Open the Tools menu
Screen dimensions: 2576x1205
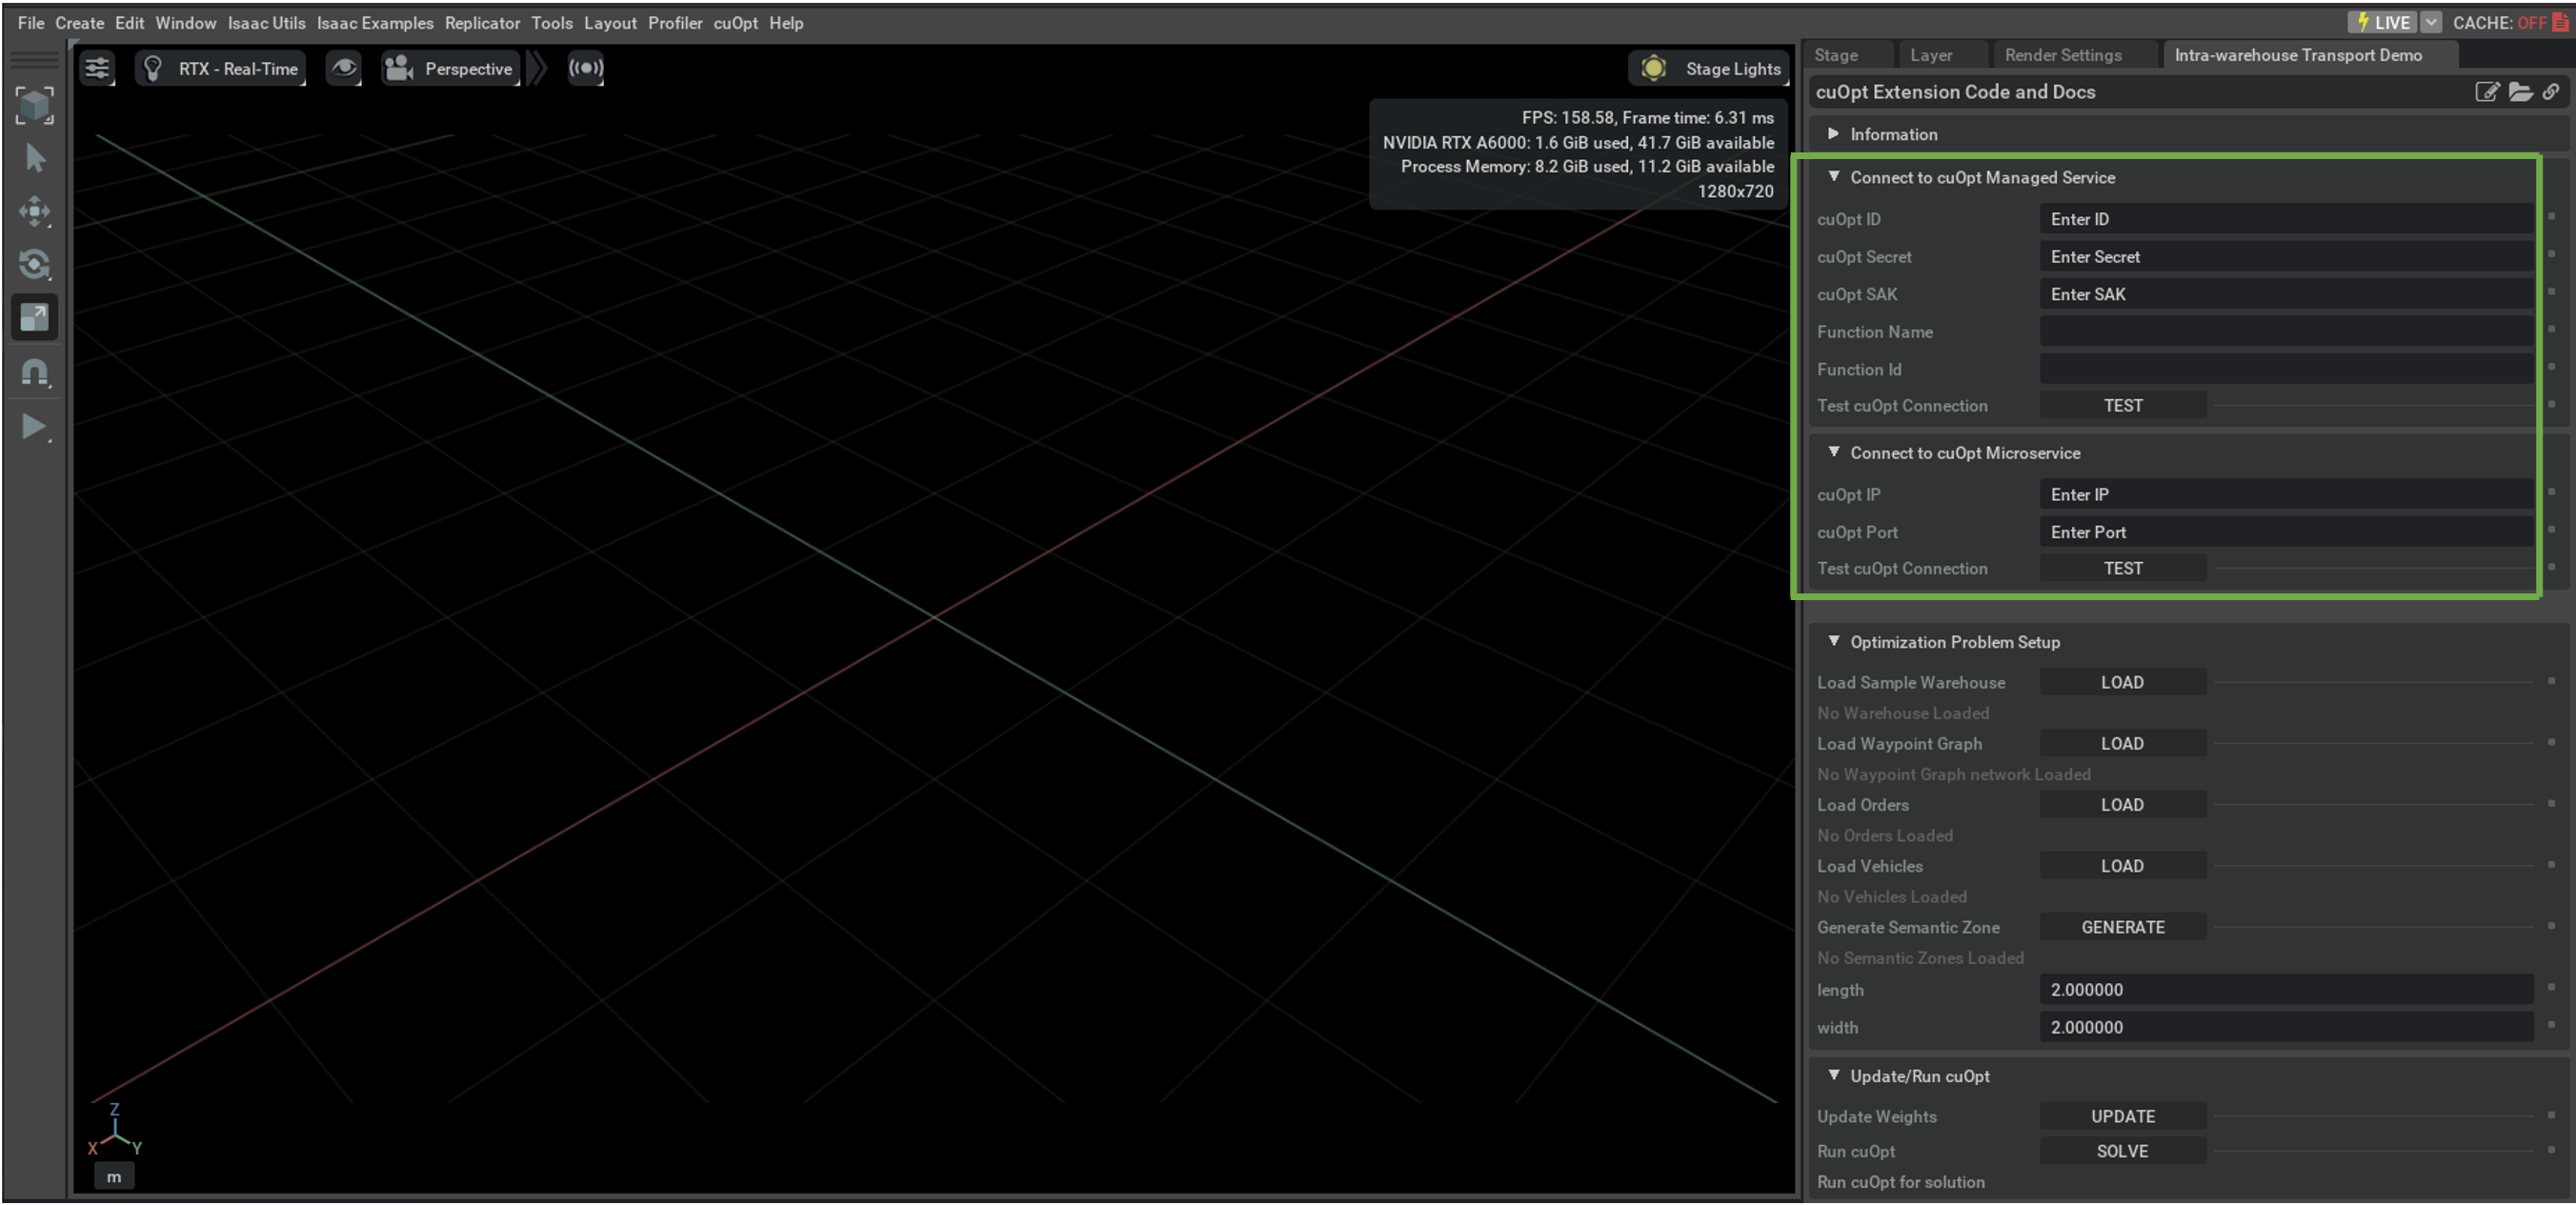(x=552, y=22)
